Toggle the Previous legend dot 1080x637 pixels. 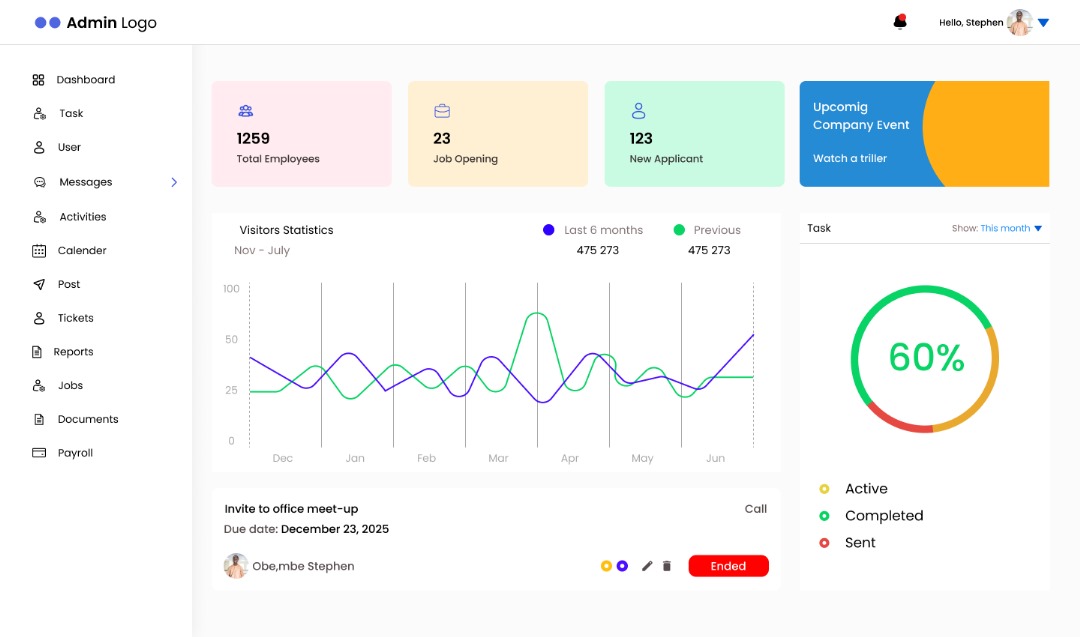click(x=679, y=230)
